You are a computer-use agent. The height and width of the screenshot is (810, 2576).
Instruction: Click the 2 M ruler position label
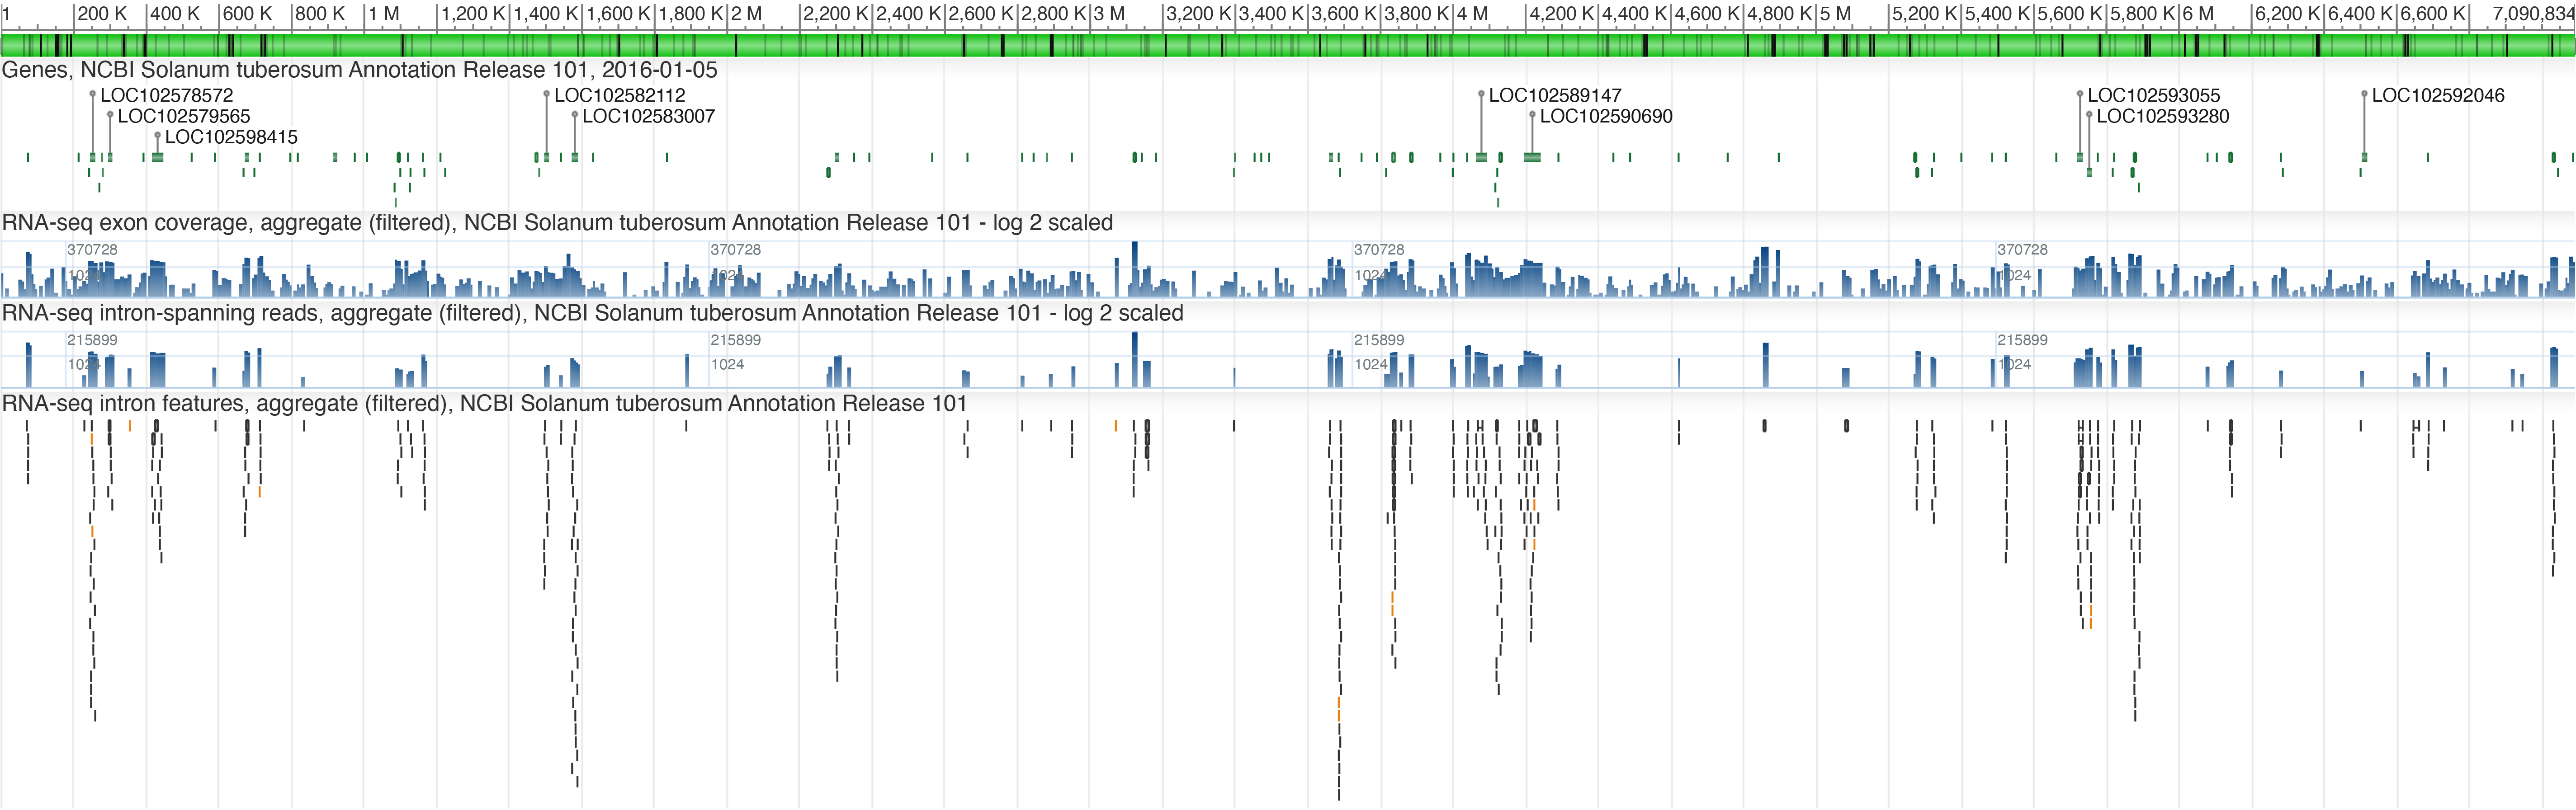pos(747,14)
